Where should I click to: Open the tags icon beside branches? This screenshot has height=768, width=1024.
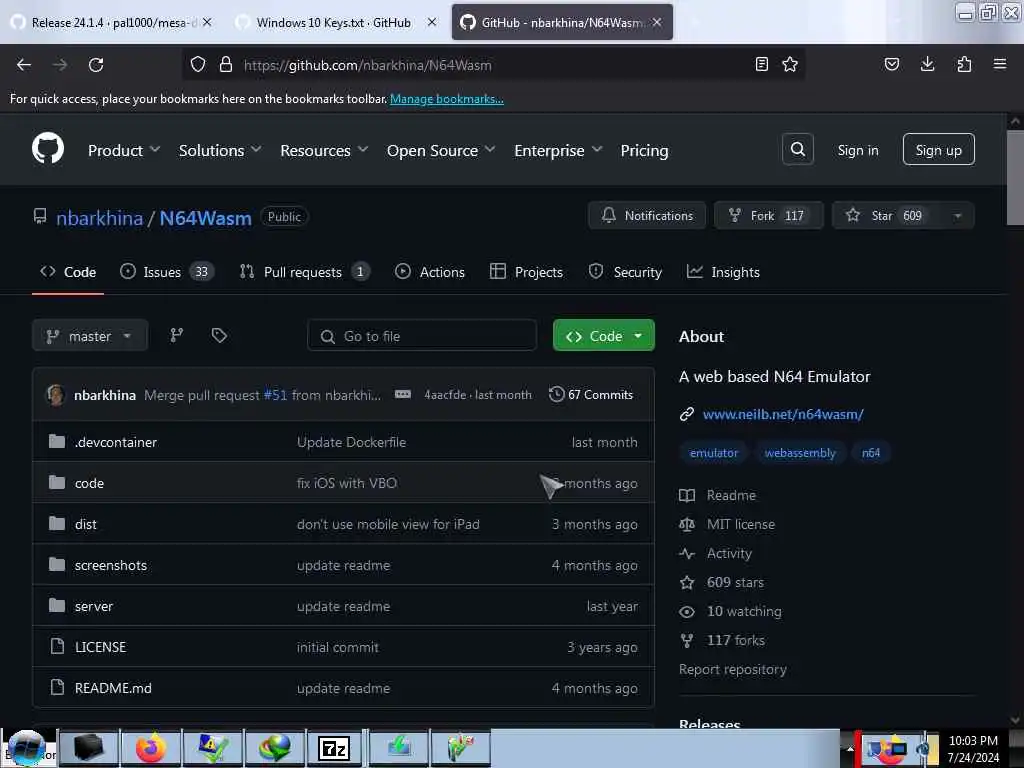click(219, 336)
